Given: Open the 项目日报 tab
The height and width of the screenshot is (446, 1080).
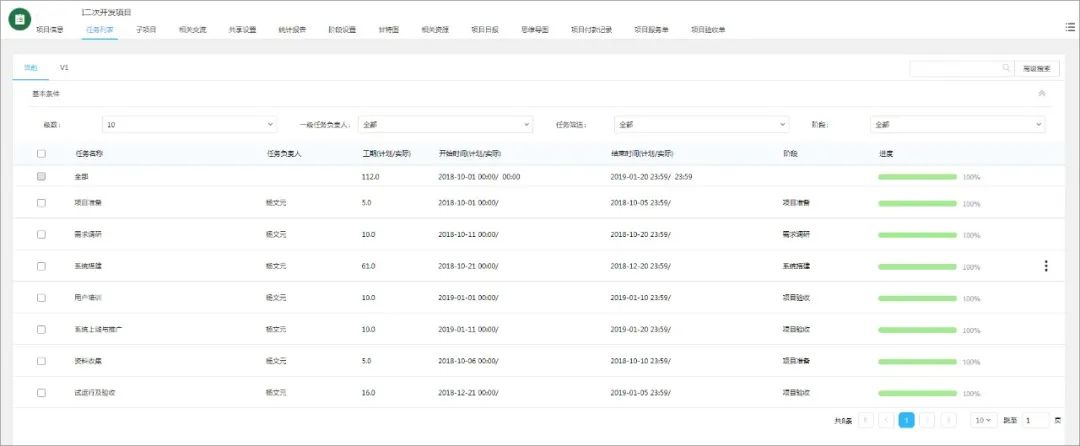Looking at the screenshot, I should click(485, 30).
